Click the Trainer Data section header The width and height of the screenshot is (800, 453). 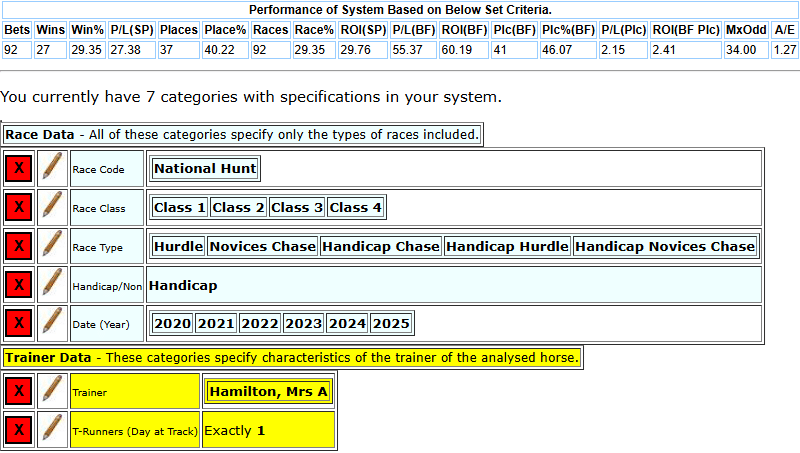[292, 358]
